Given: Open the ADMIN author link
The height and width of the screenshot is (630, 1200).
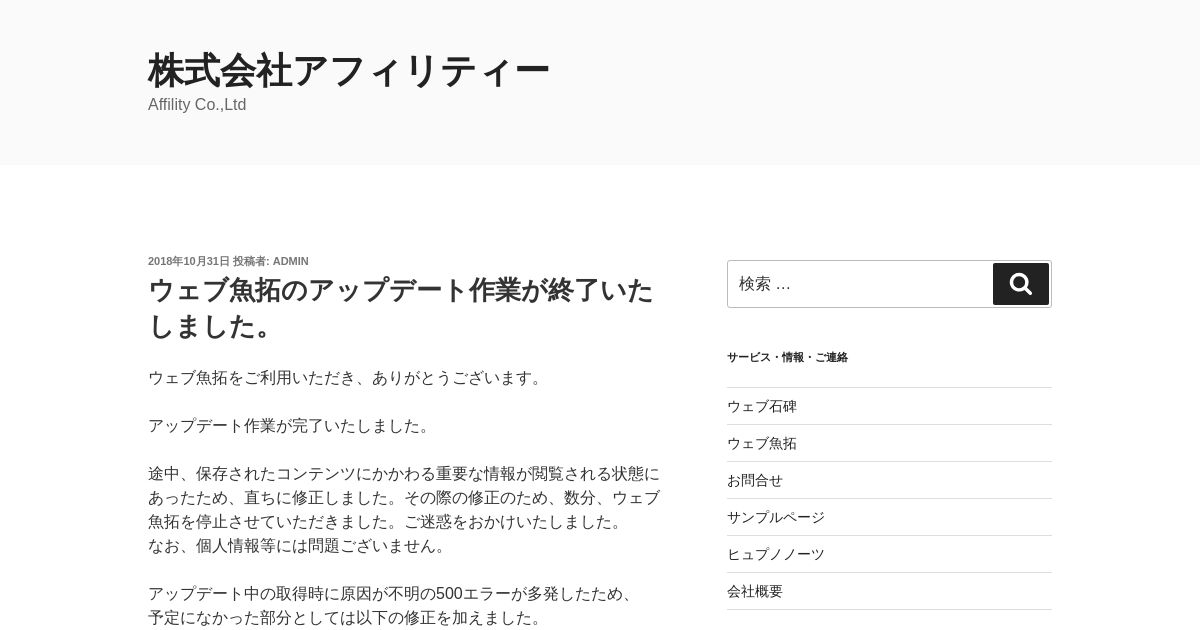Looking at the screenshot, I should tap(291, 261).
